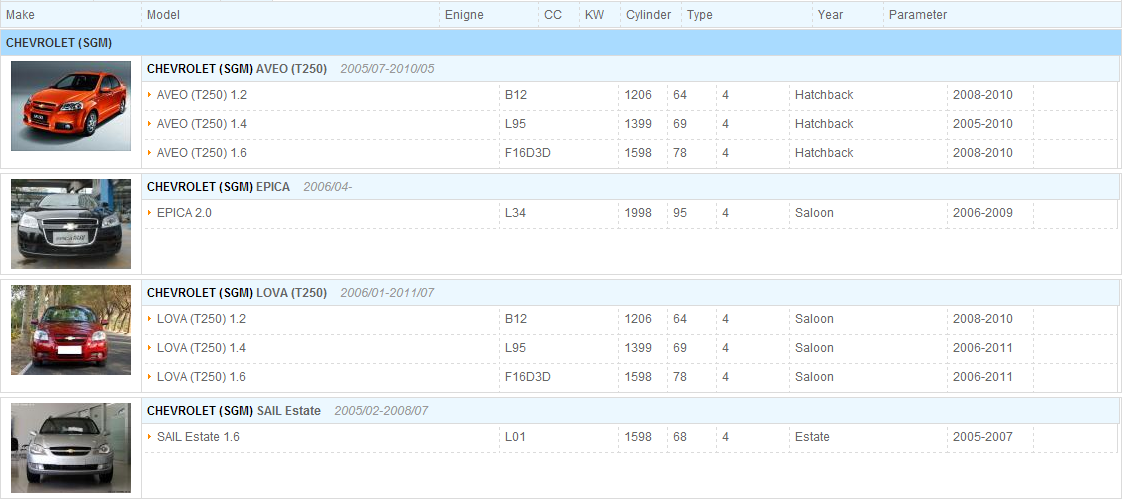Viewport: 1126px width, 503px height.
Task: Click the B12 engine cell in AVEO 1.2 row
Action: tap(516, 95)
